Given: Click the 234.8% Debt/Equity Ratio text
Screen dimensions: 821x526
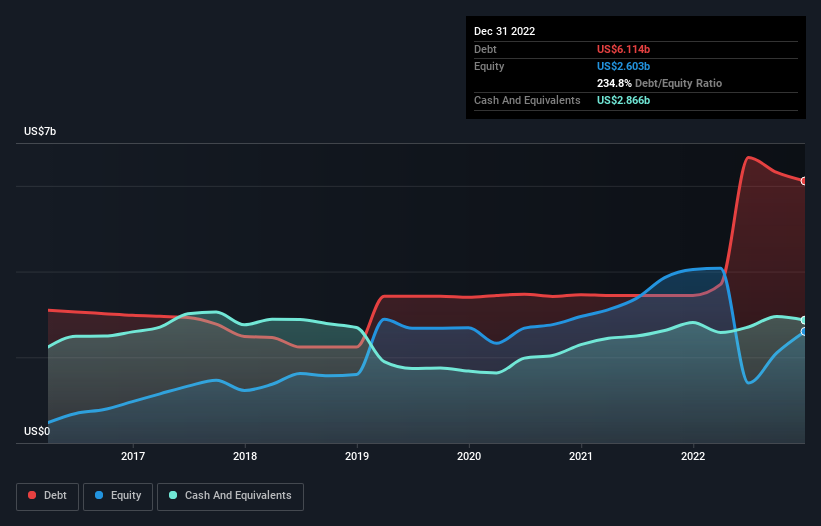Looking at the screenshot, I should tap(659, 83).
